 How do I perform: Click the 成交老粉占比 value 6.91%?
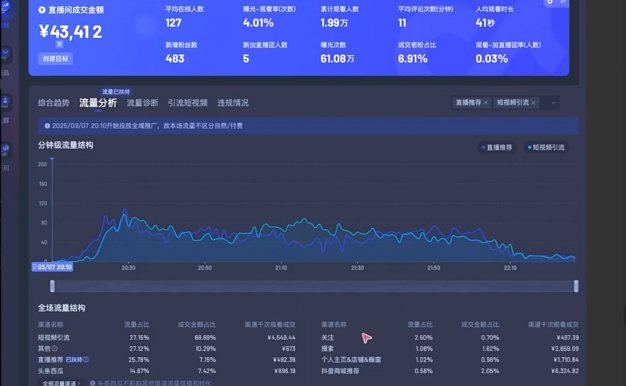point(412,59)
